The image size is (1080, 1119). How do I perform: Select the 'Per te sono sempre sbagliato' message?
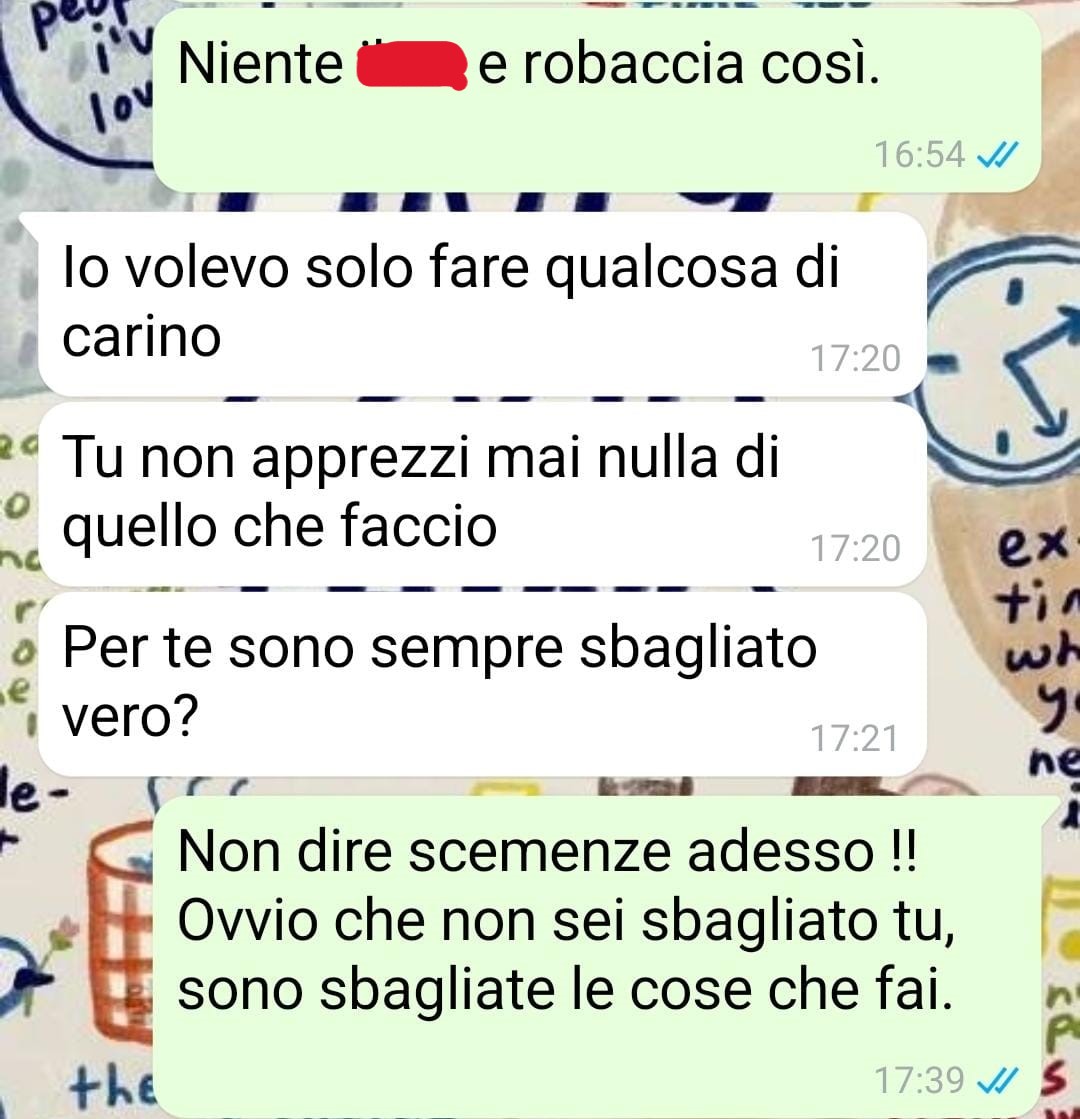pos(482,684)
